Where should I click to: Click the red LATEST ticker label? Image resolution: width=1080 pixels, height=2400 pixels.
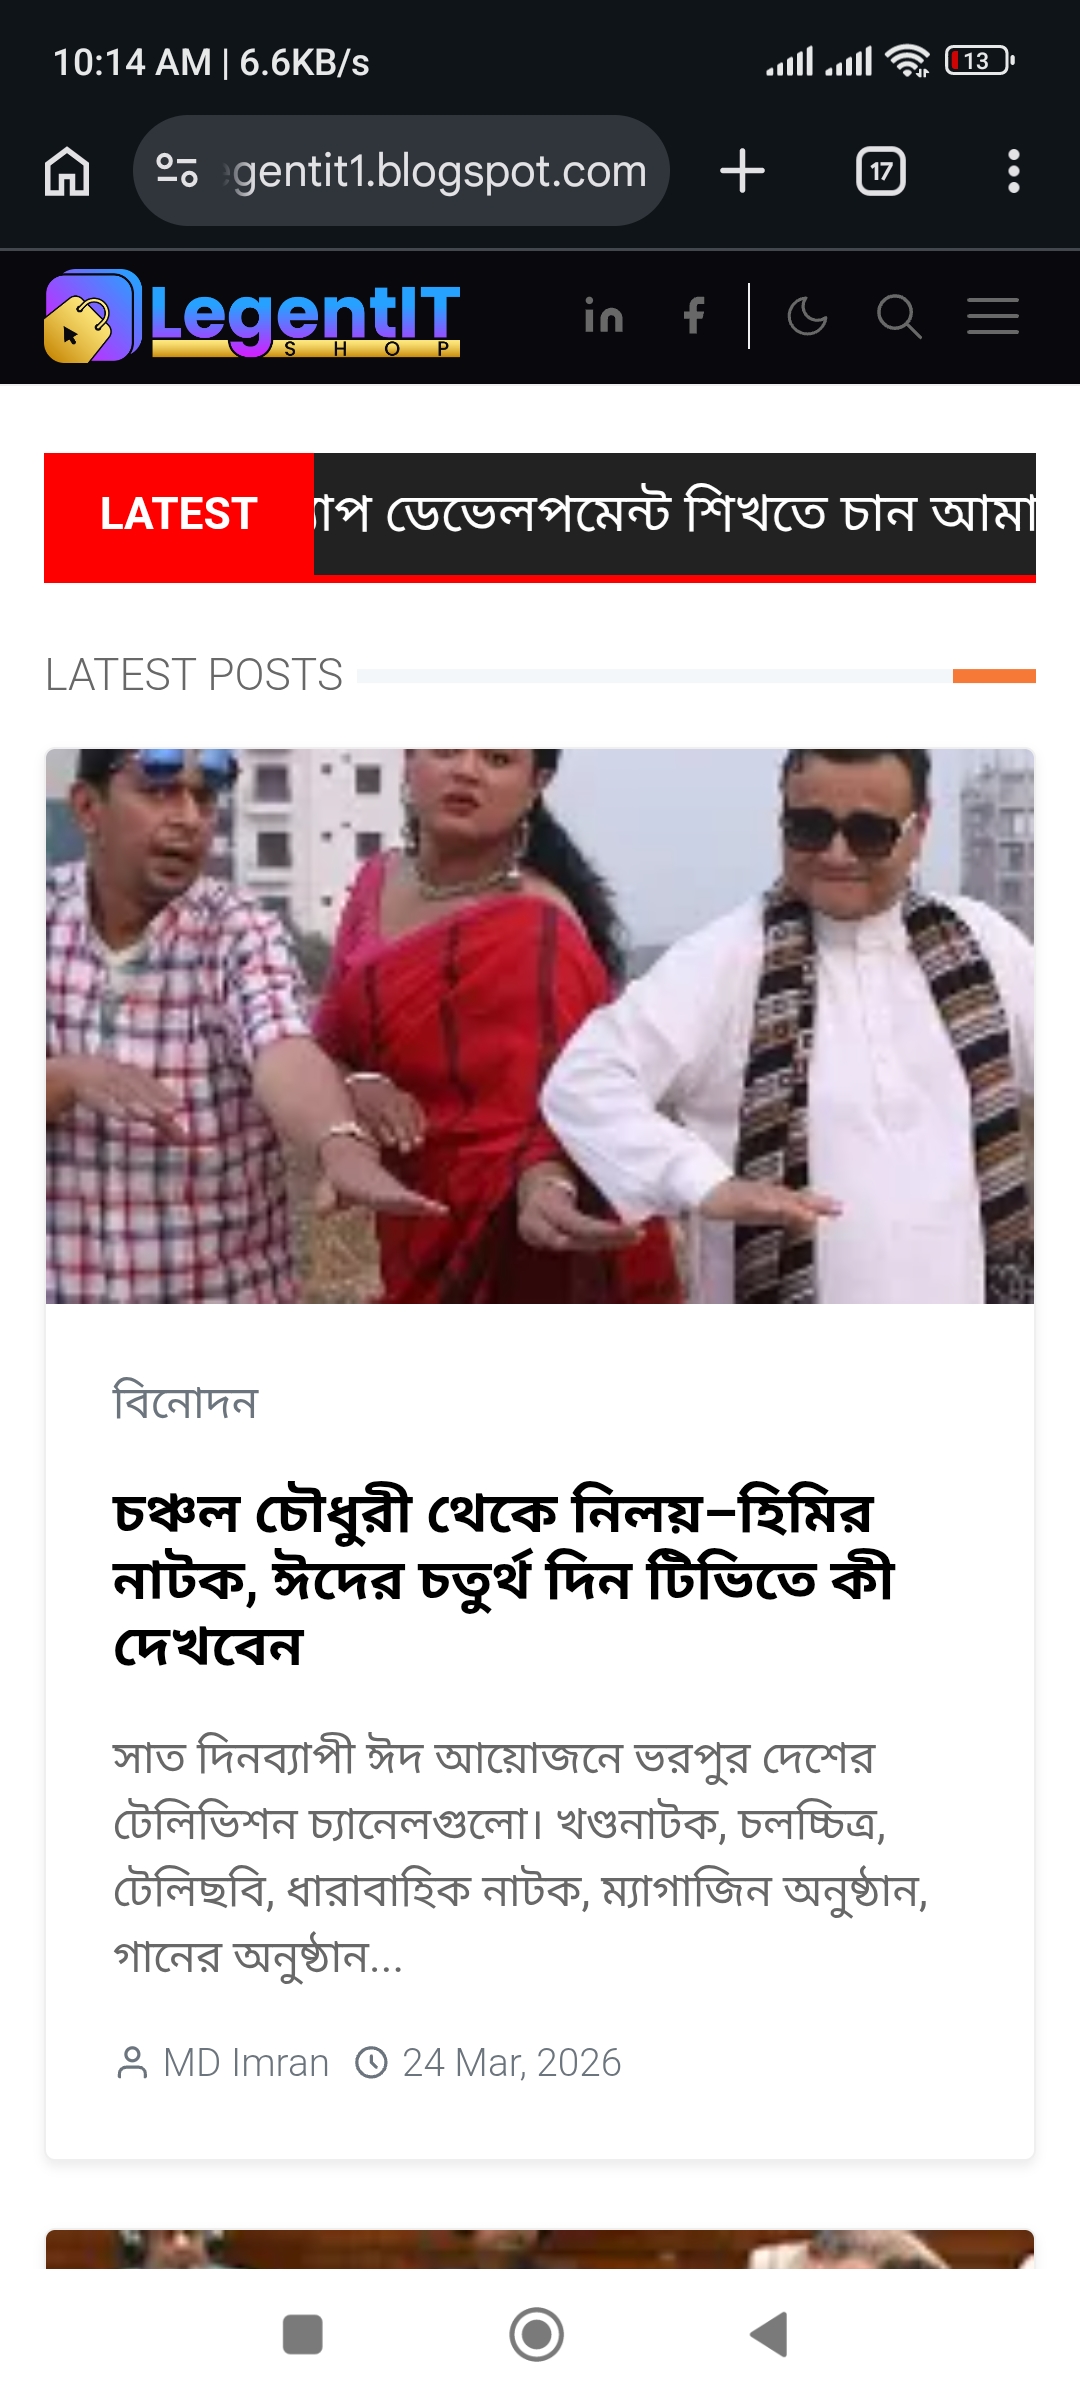pyautogui.click(x=179, y=514)
